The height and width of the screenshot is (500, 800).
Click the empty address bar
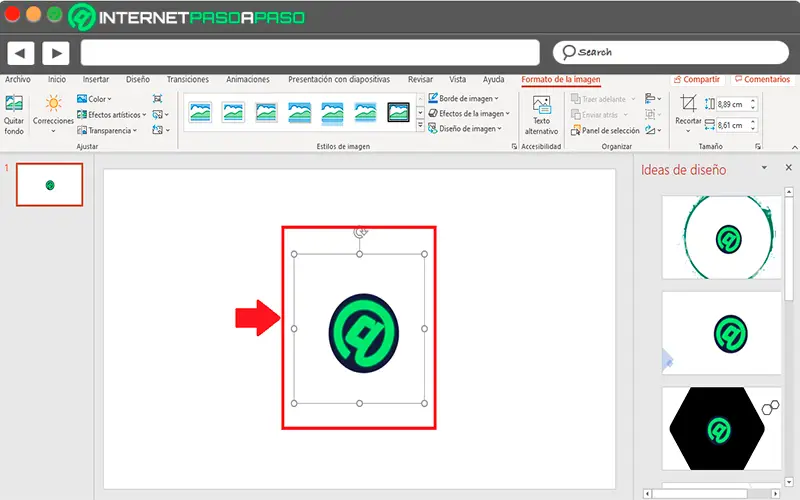tap(310, 53)
